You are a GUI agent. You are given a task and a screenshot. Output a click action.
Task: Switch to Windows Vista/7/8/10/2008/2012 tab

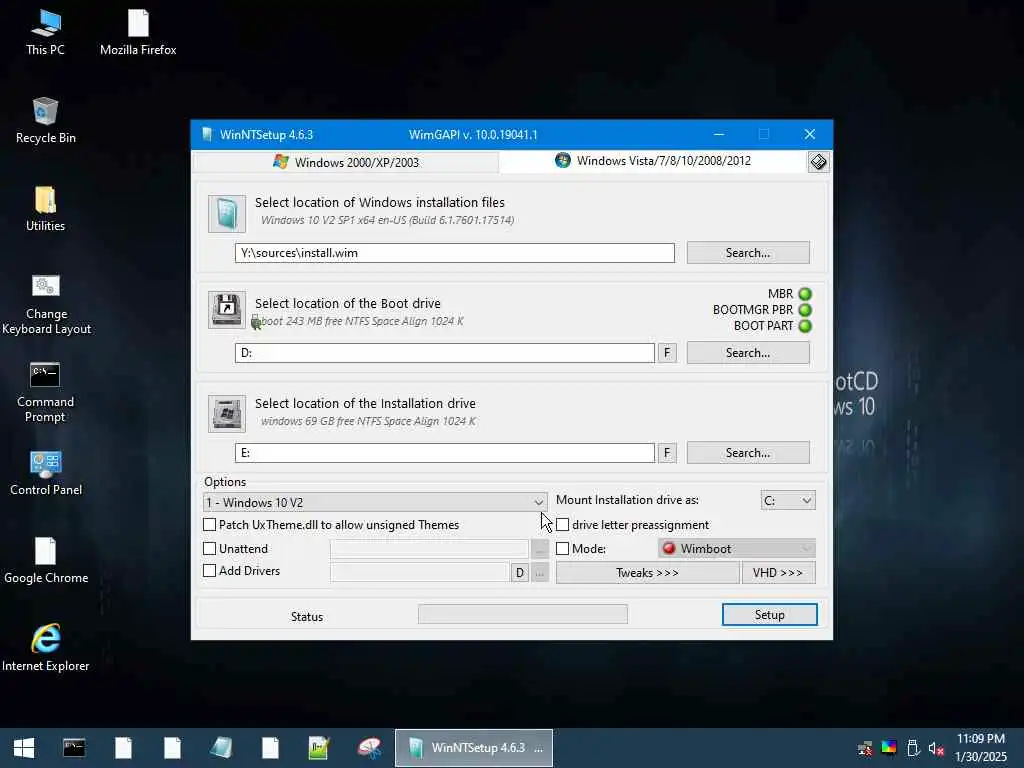click(653, 161)
